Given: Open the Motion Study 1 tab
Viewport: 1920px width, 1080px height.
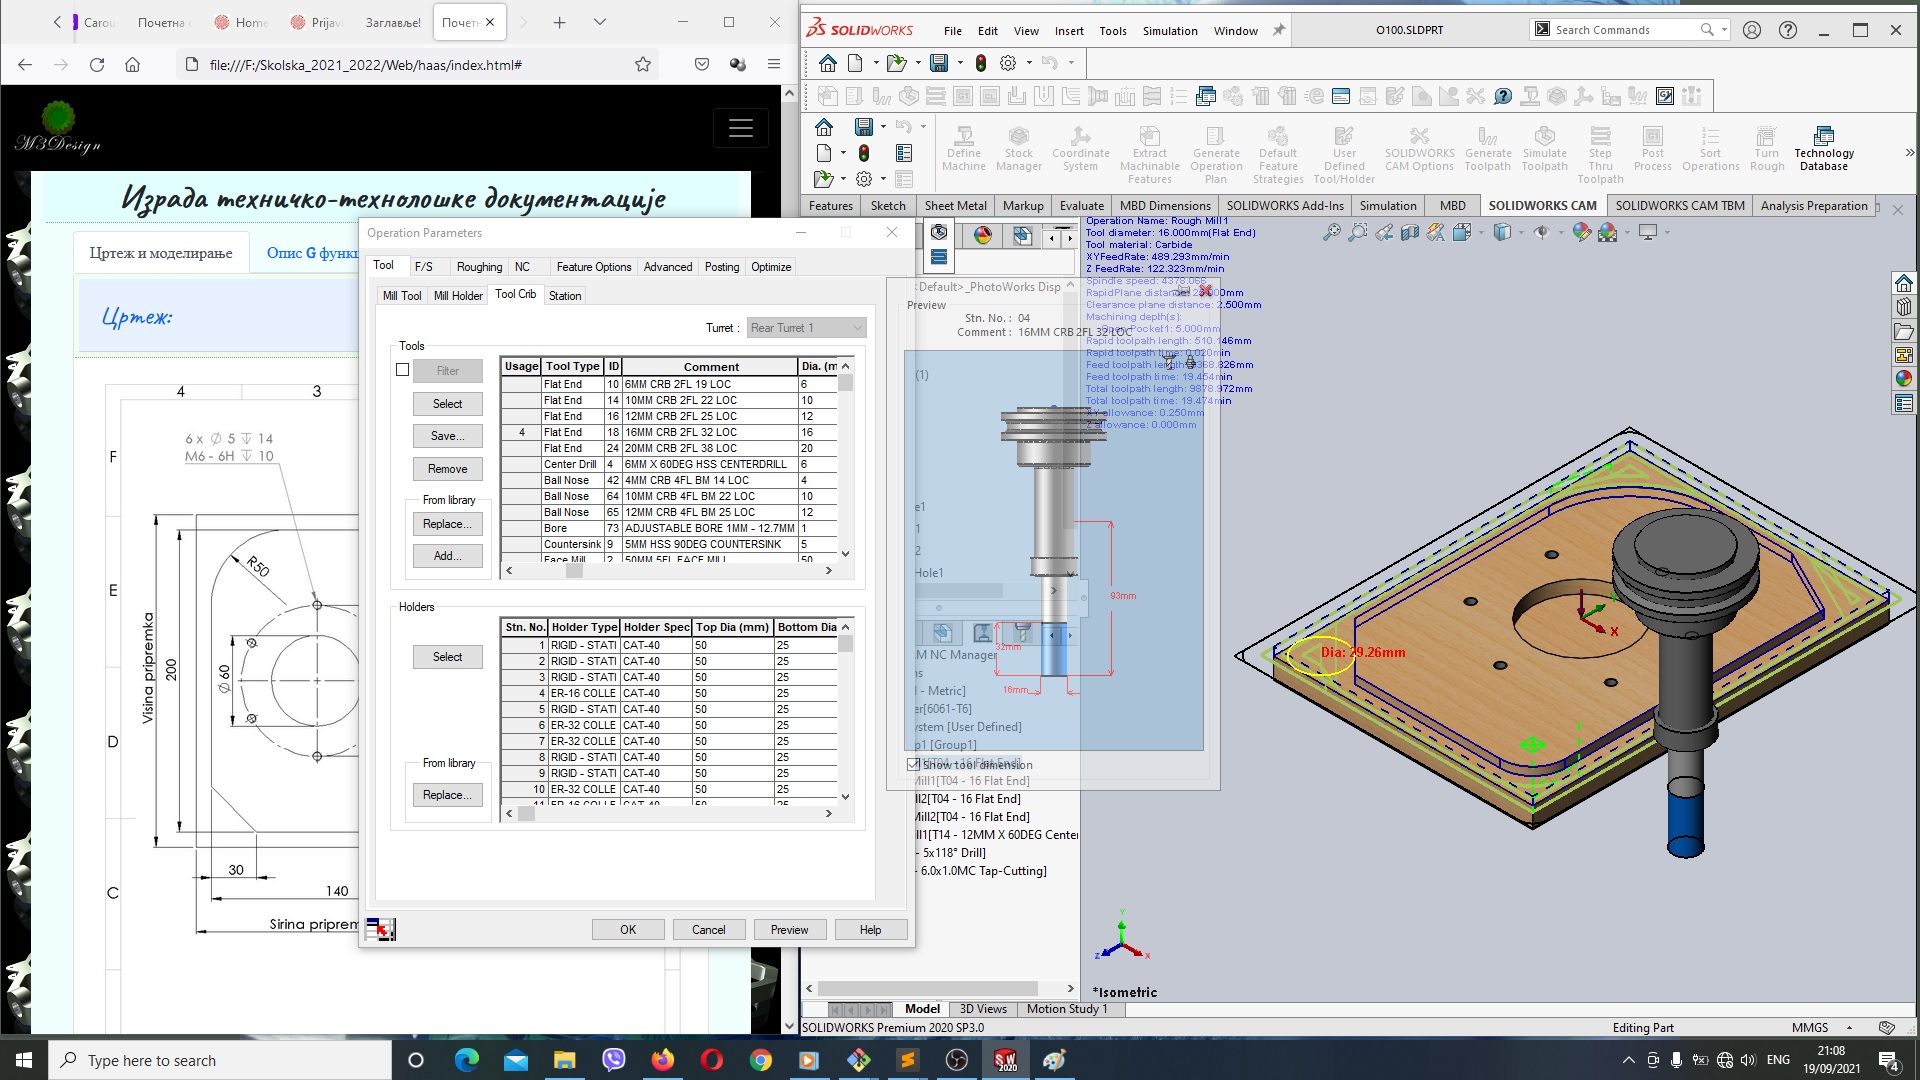Looking at the screenshot, I should pyautogui.click(x=1067, y=1009).
